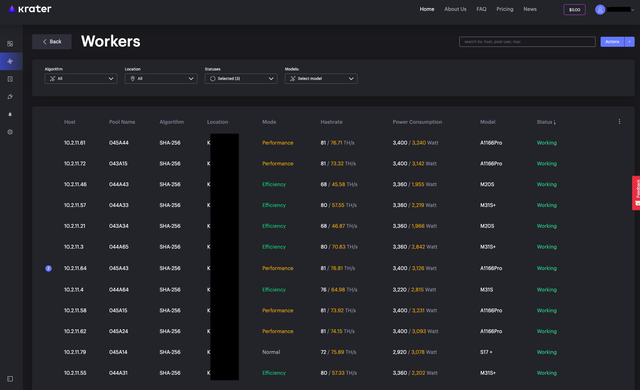Viewport: 640px width, 390px height.
Task: Click the Back button
Action: 52,42
